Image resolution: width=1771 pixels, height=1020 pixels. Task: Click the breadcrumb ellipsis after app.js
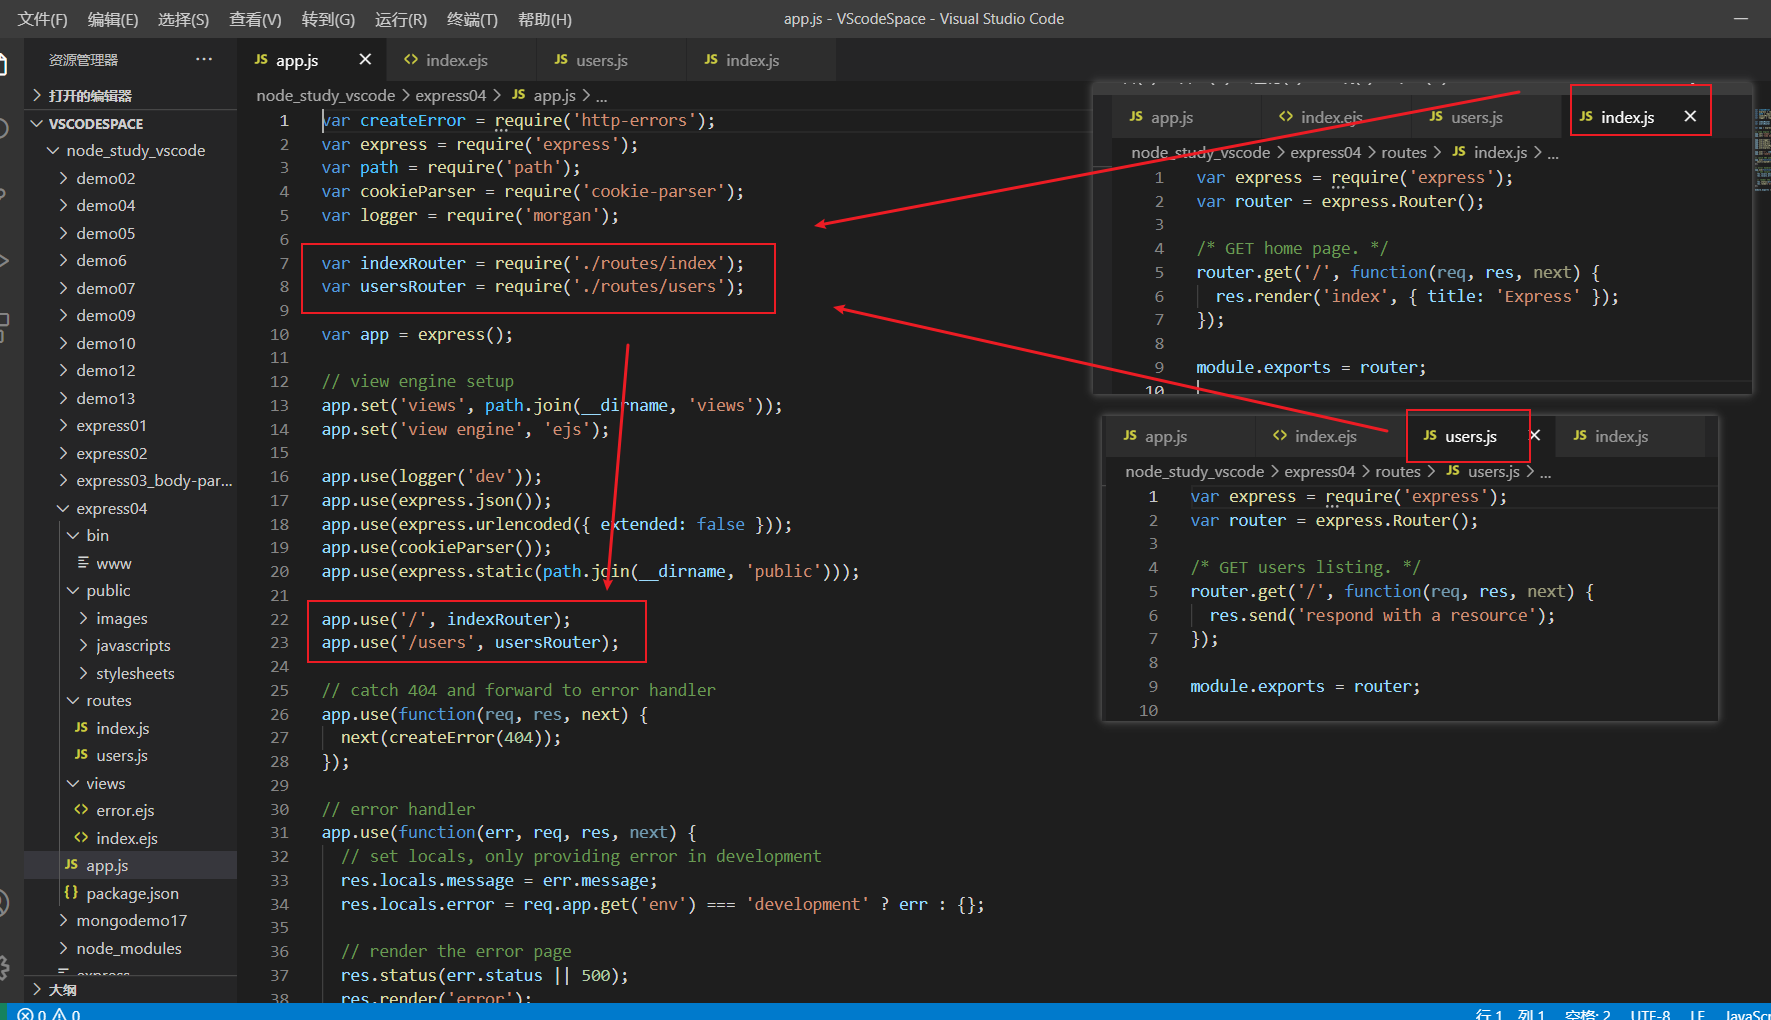coord(601,96)
